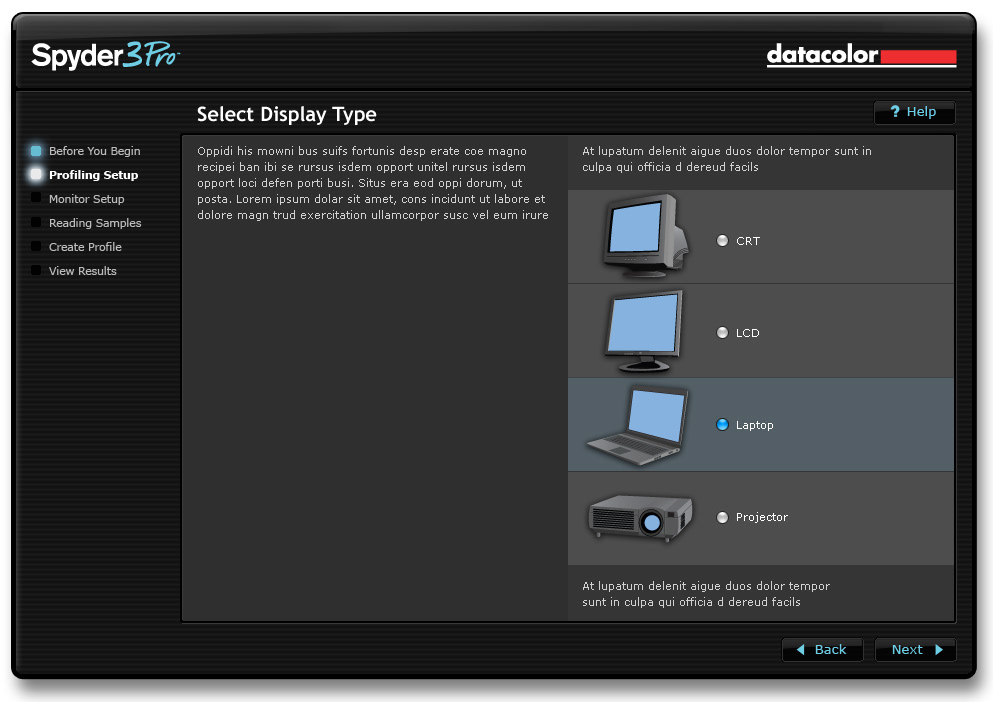Viewport: 993px width, 702px height.
Task: Go to the Next step
Action: click(x=914, y=649)
